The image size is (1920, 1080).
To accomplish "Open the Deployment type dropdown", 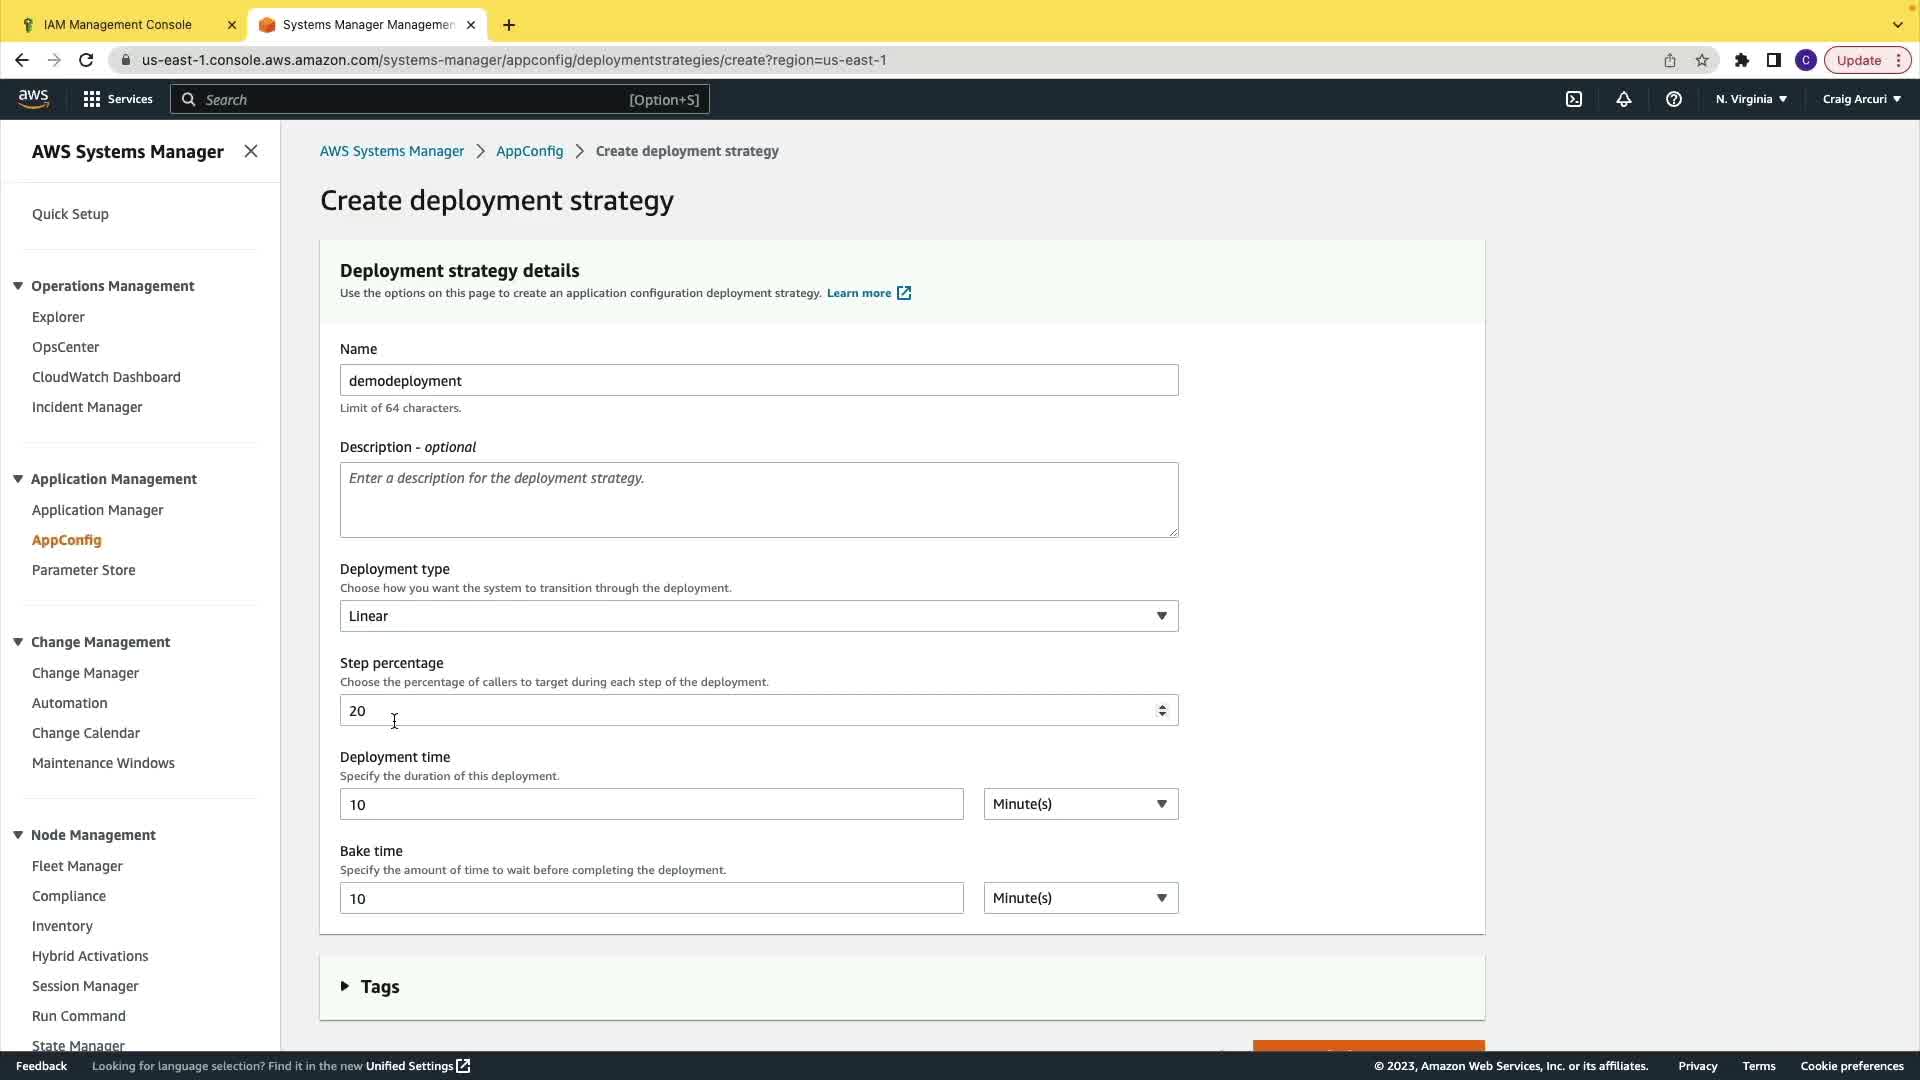I will tap(758, 616).
